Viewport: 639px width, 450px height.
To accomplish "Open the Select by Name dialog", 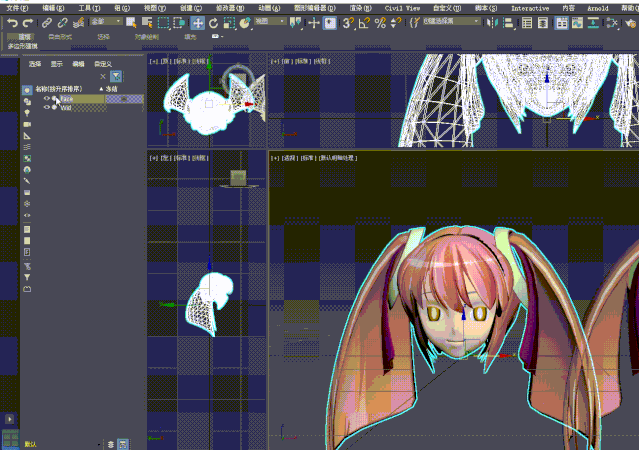I will point(147,23).
